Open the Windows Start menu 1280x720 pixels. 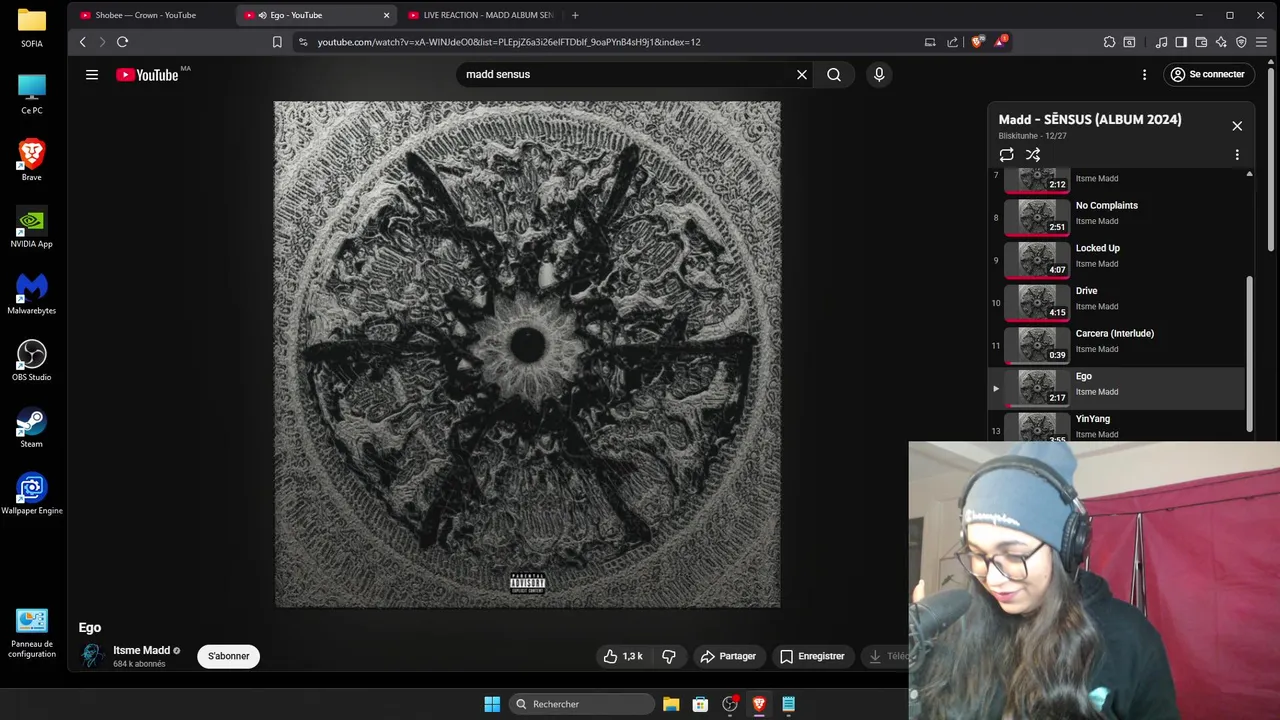coord(492,704)
